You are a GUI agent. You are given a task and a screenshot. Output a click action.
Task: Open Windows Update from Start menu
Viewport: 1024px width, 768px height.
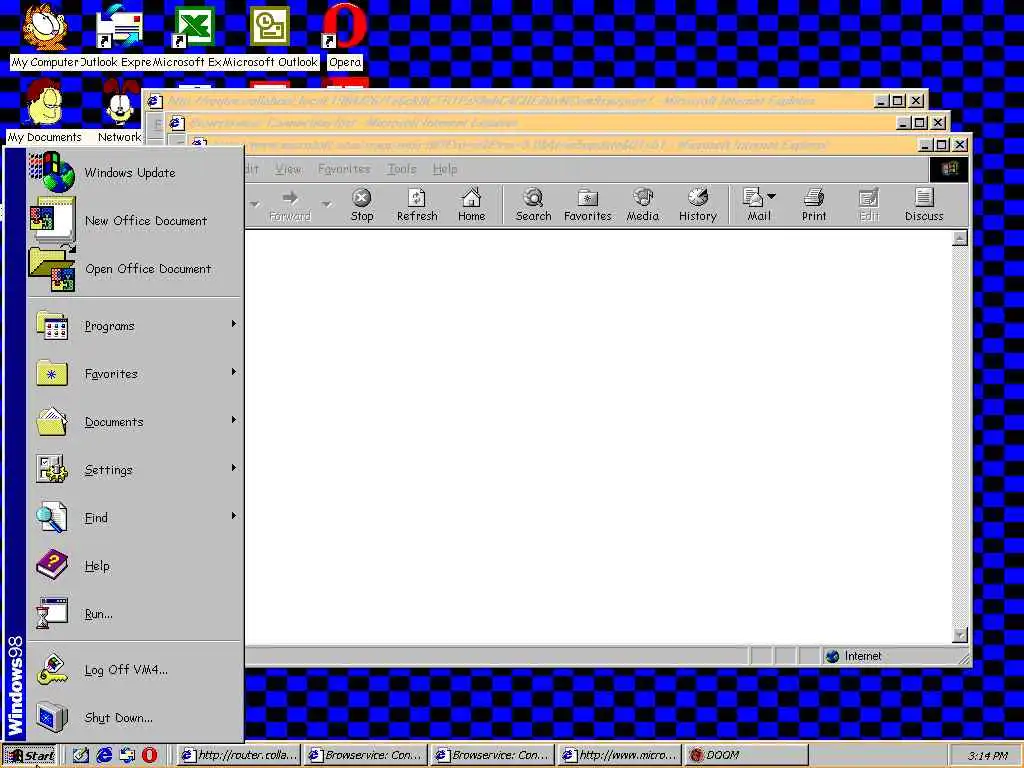pos(135,172)
